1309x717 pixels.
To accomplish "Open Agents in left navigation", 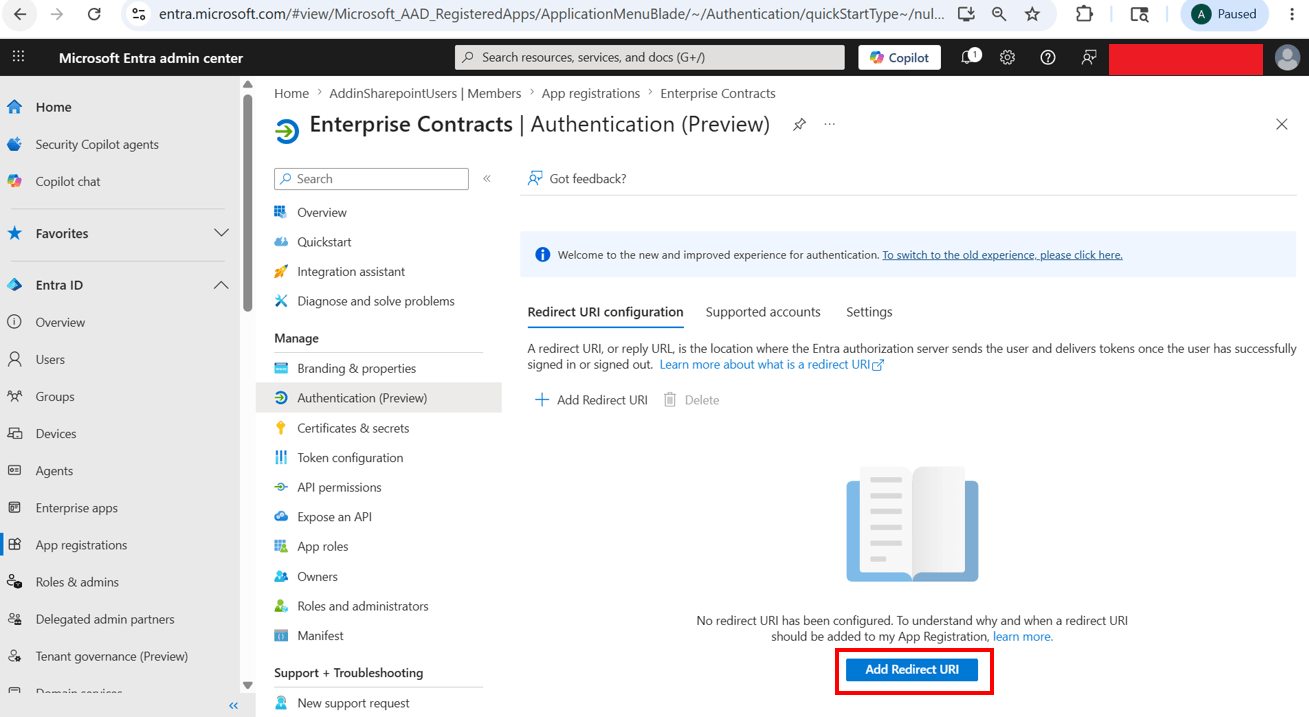I will click(54, 470).
